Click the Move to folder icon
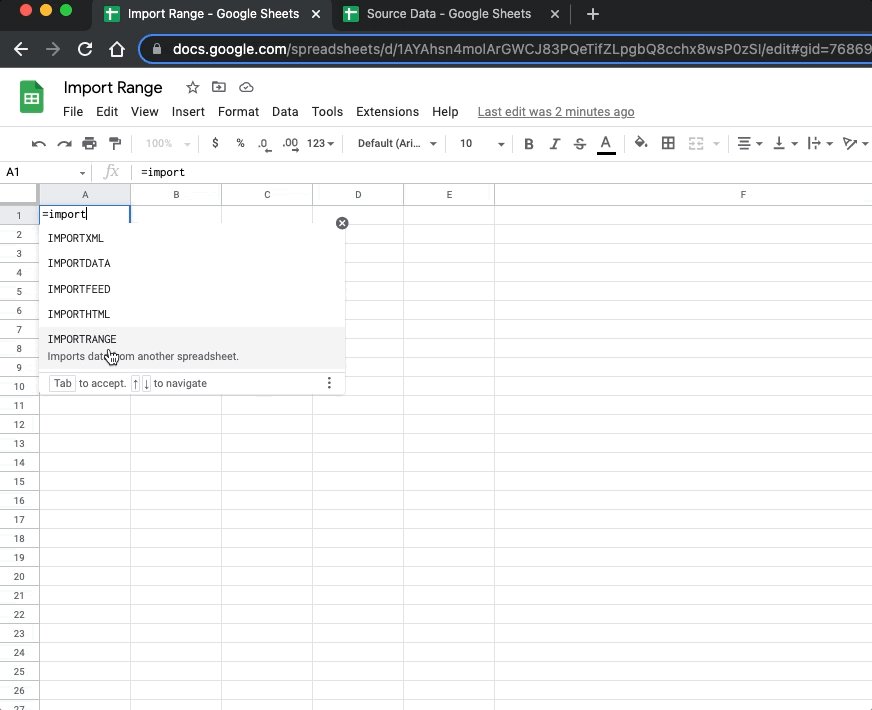Viewport: 872px width, 710px height. (x=219, y=87)
